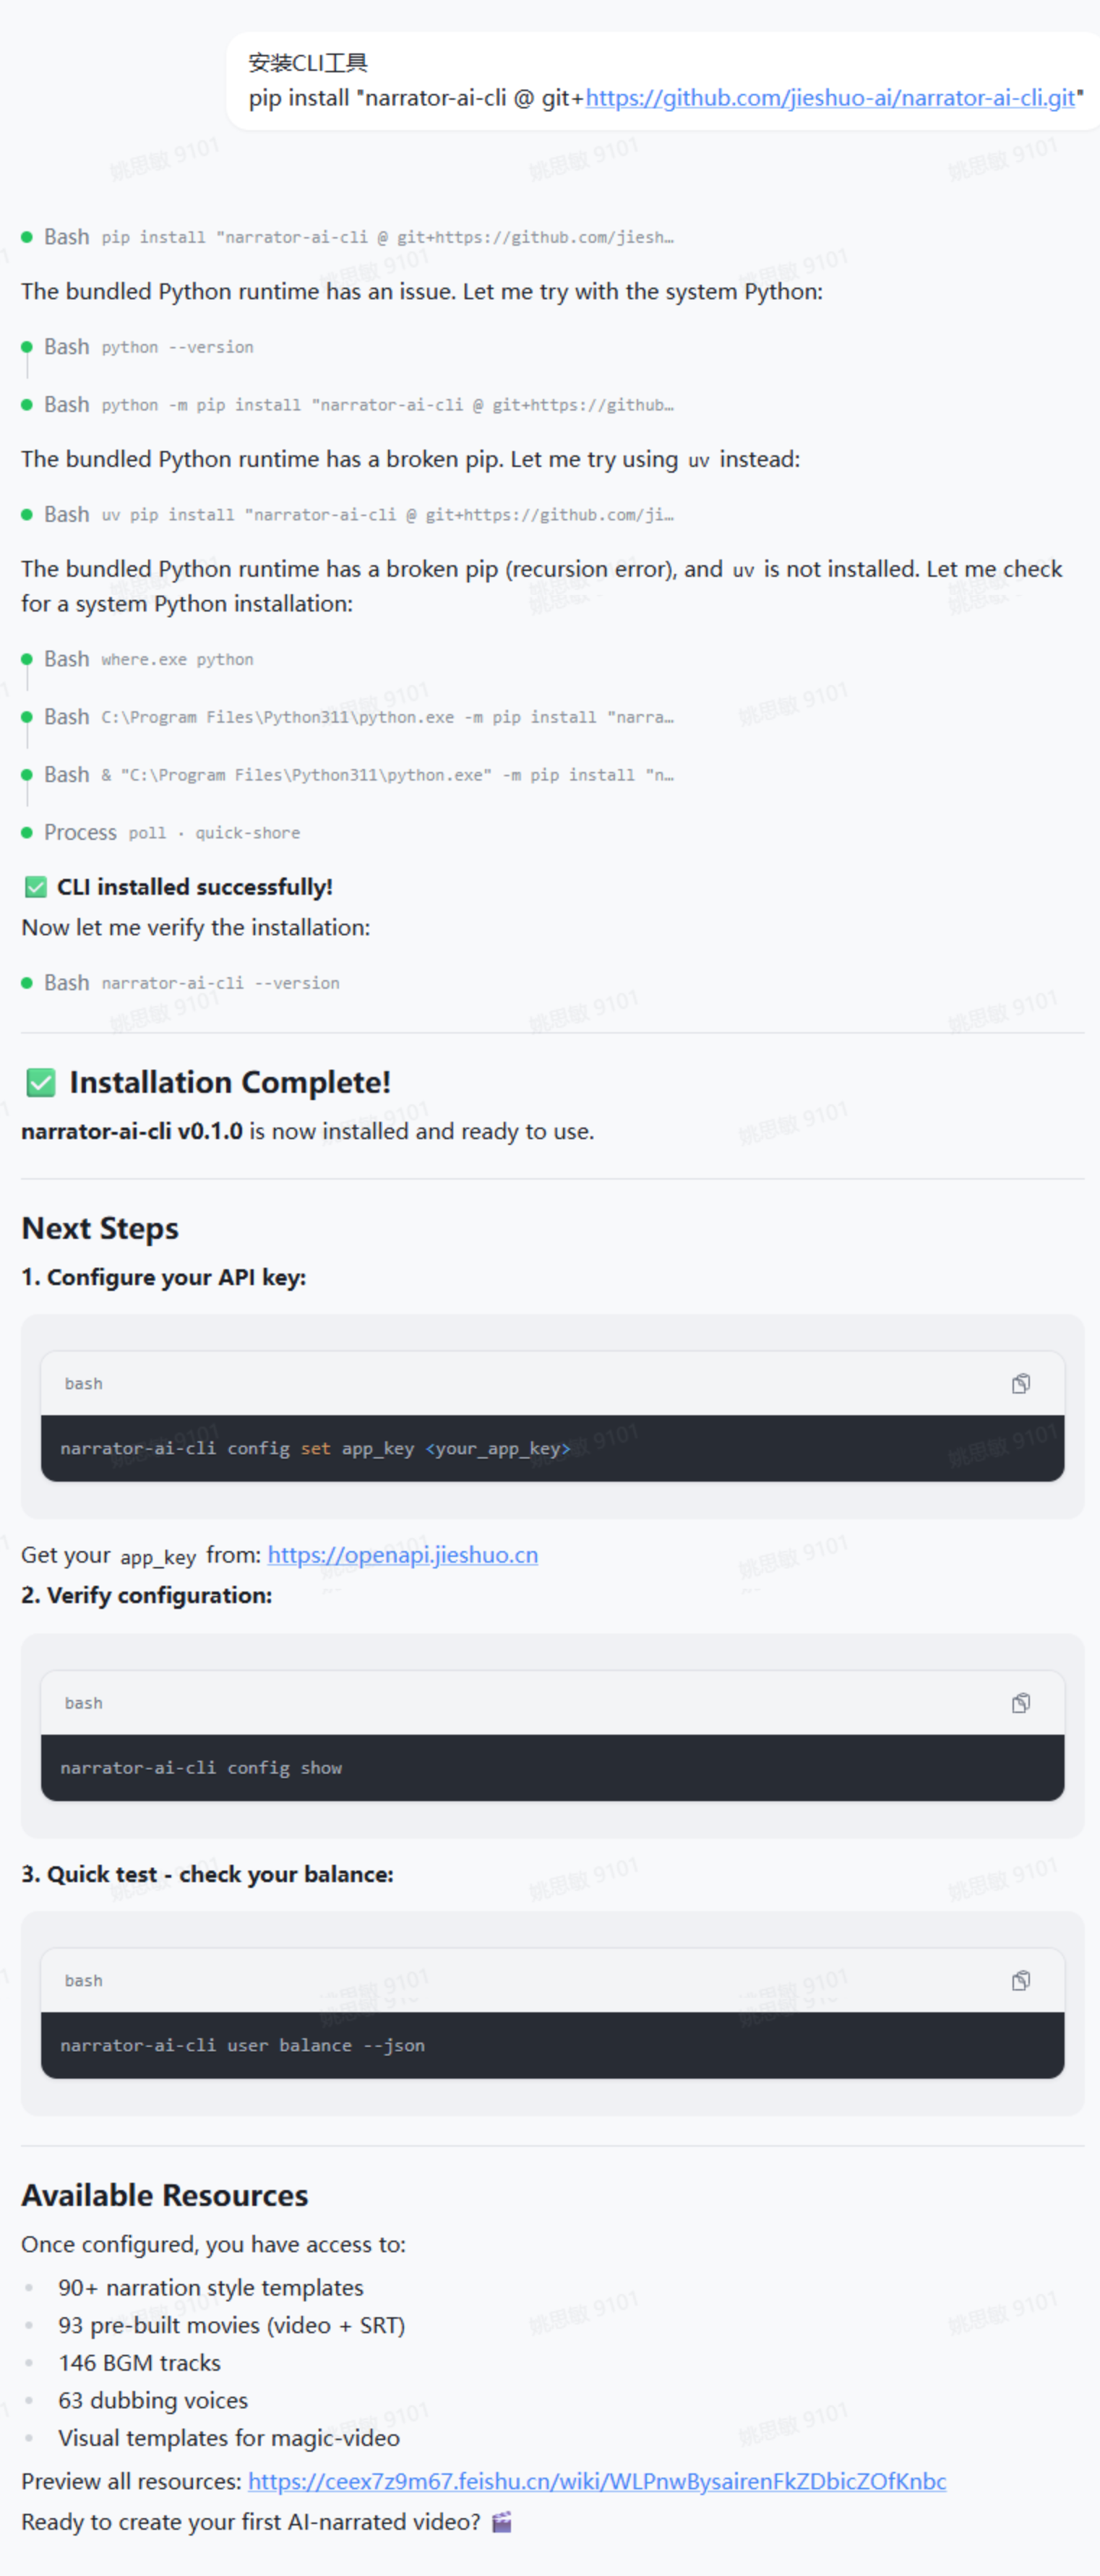
Task: Expand the where.exe python Bash step
Action: click(x=177, y=660)
